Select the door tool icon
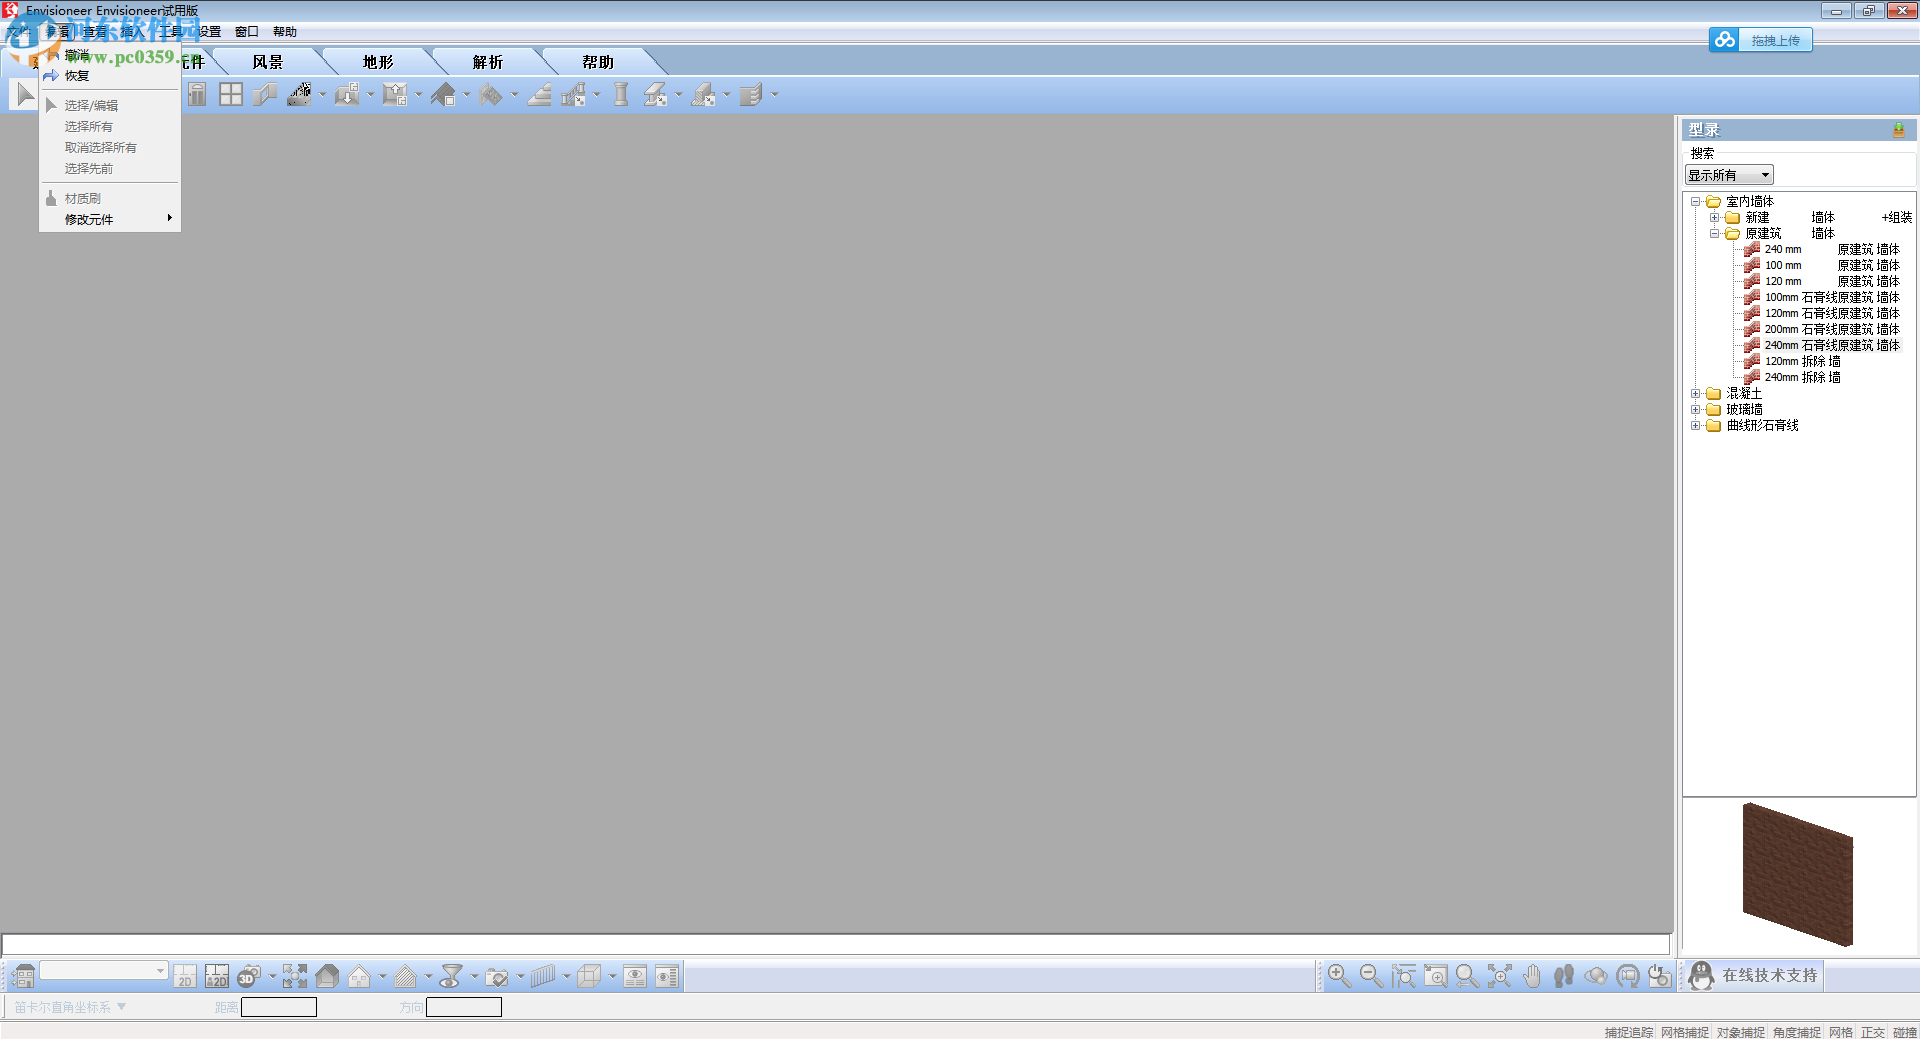Viewport: 1920px width, 1040px height. click(x=197, y=95)
